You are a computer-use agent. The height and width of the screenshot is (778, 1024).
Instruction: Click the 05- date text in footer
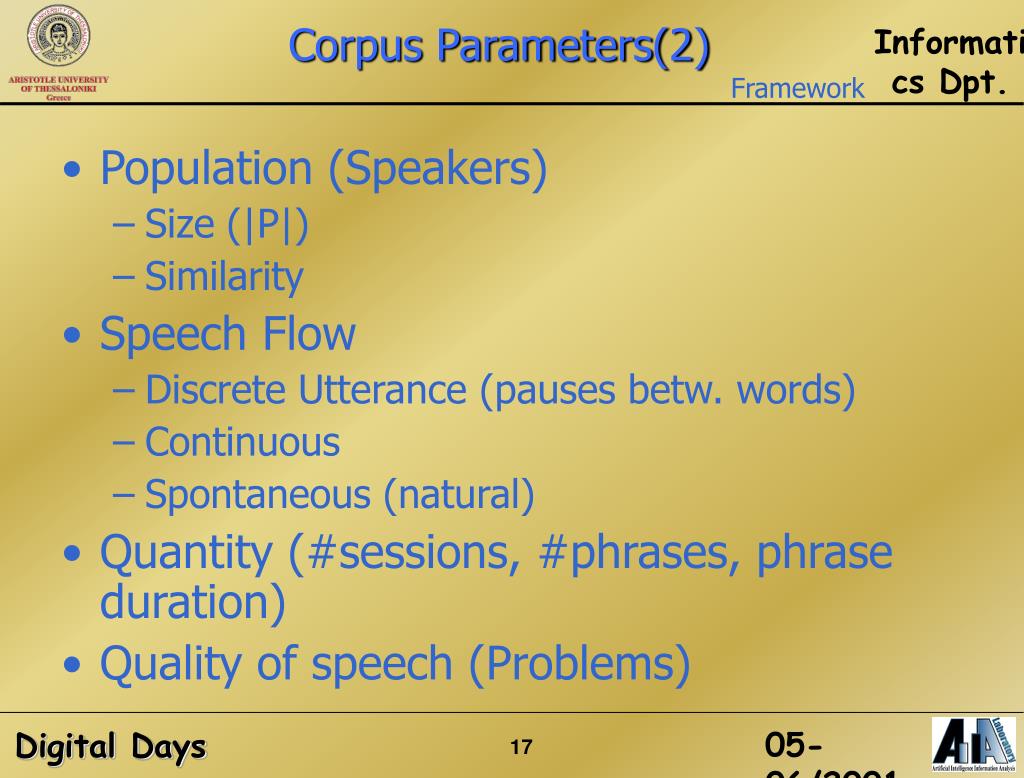click(x=793, y=745)
